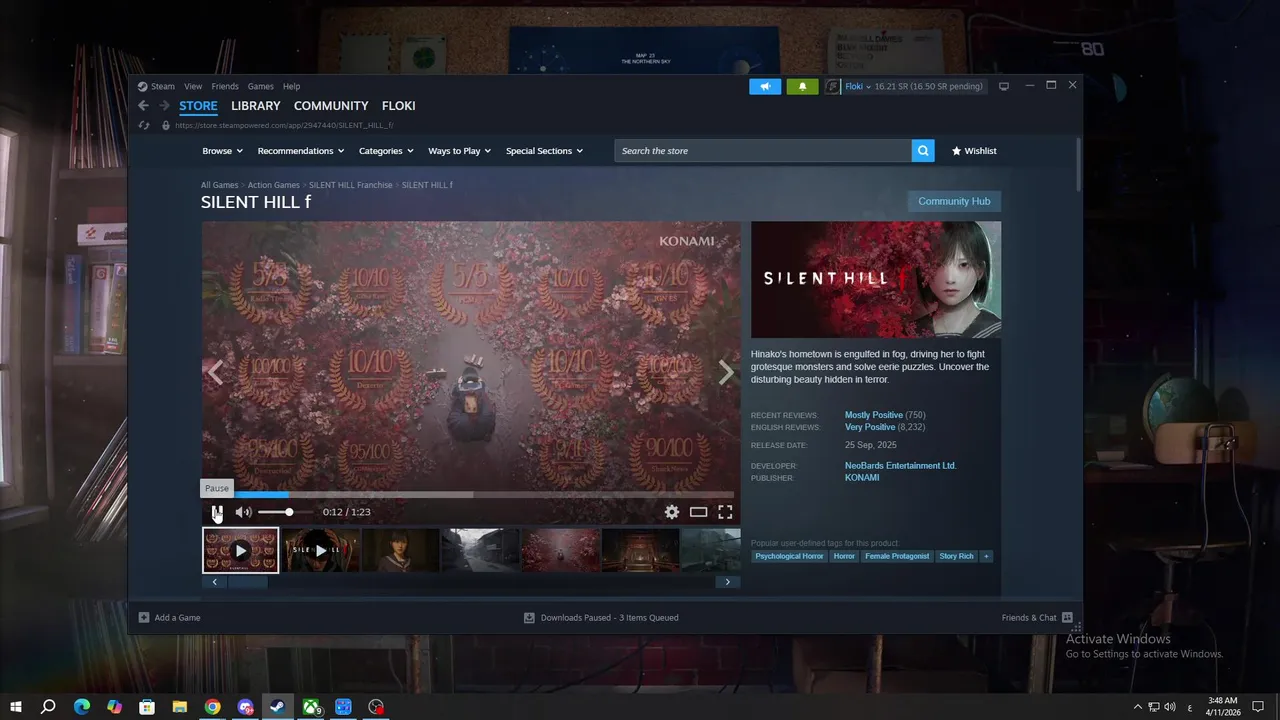The height and width of the screenshot is (720, 1280).
Task: Expand the Browse dropdown
Action: click(x=222, y=151)
